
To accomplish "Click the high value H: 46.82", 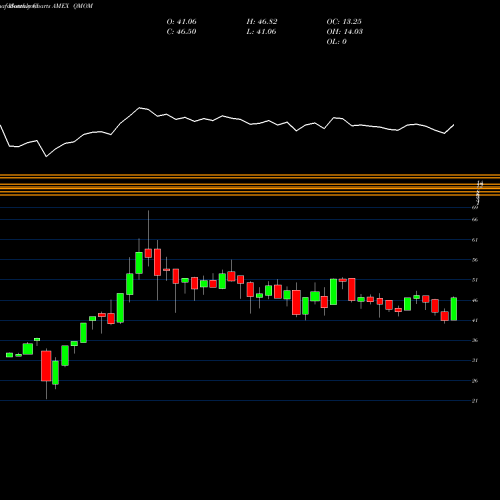I will pos(262,22).
